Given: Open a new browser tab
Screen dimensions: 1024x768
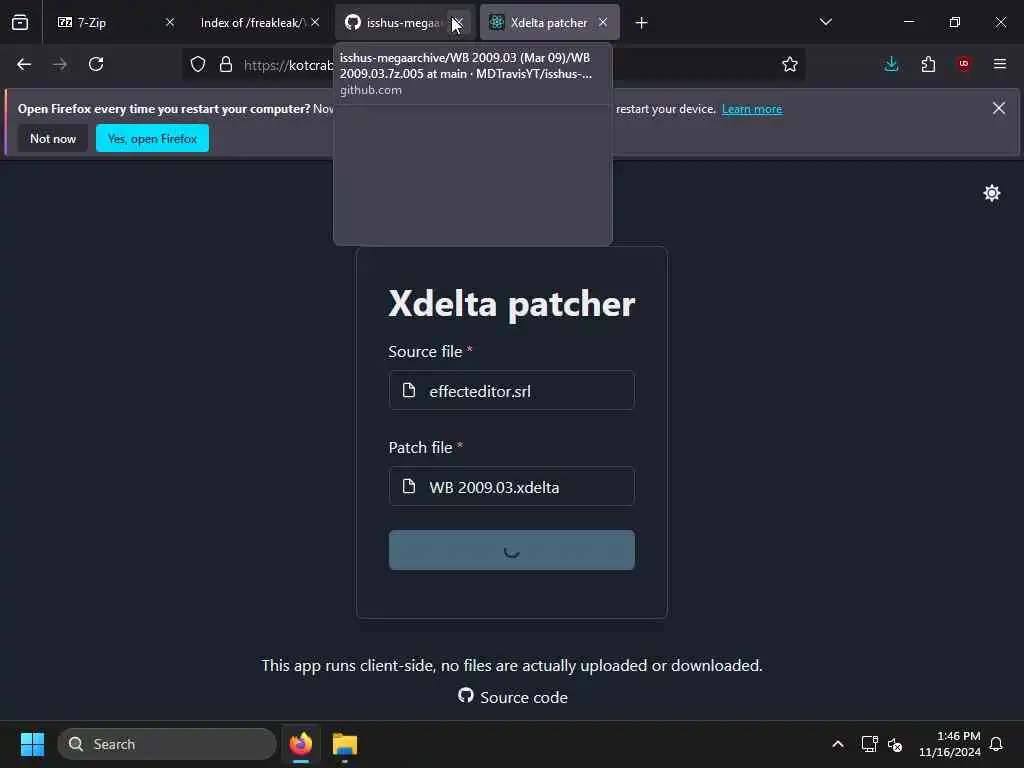Looking at the screenshot, I should (x=641, y=23).
